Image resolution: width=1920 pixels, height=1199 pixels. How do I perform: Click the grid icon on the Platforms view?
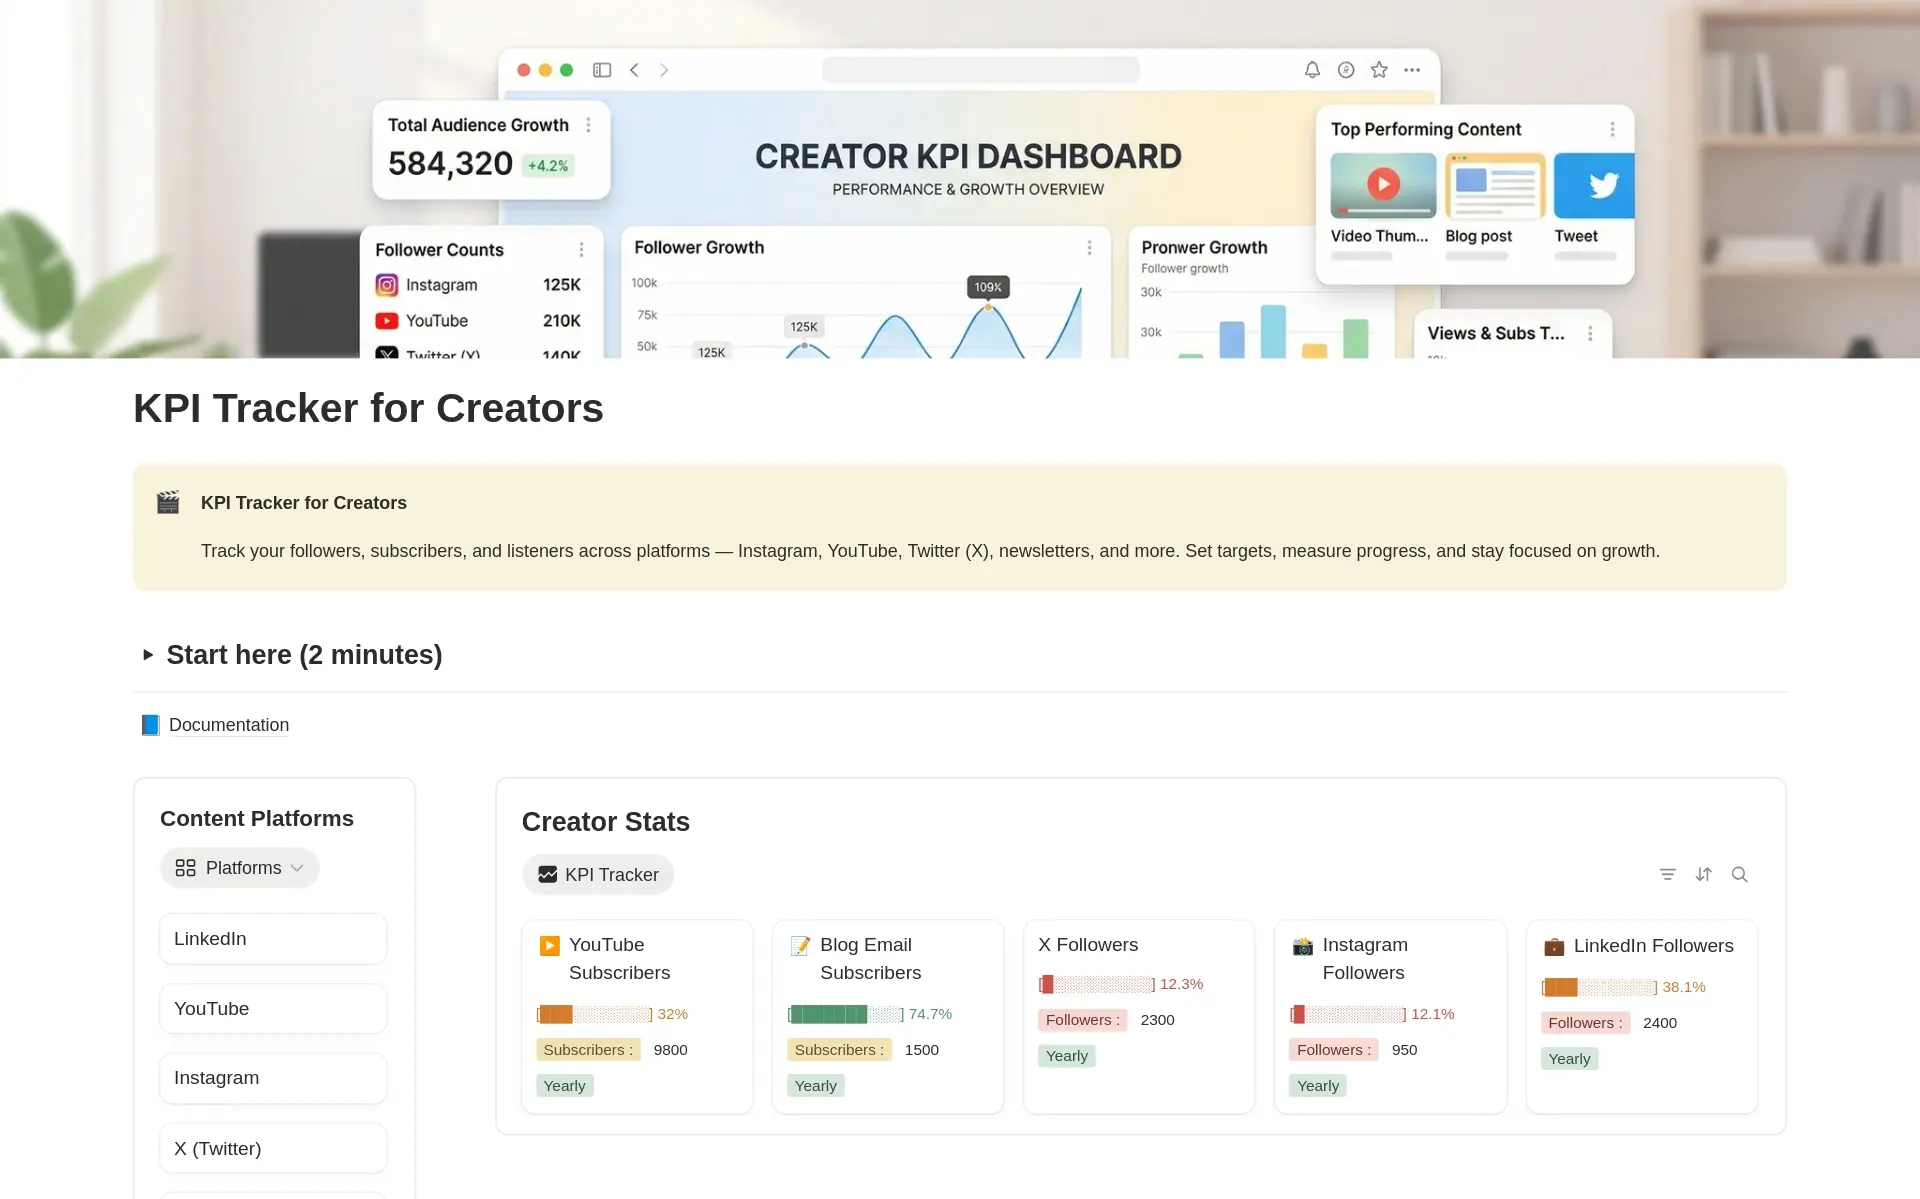pos(185,868)
